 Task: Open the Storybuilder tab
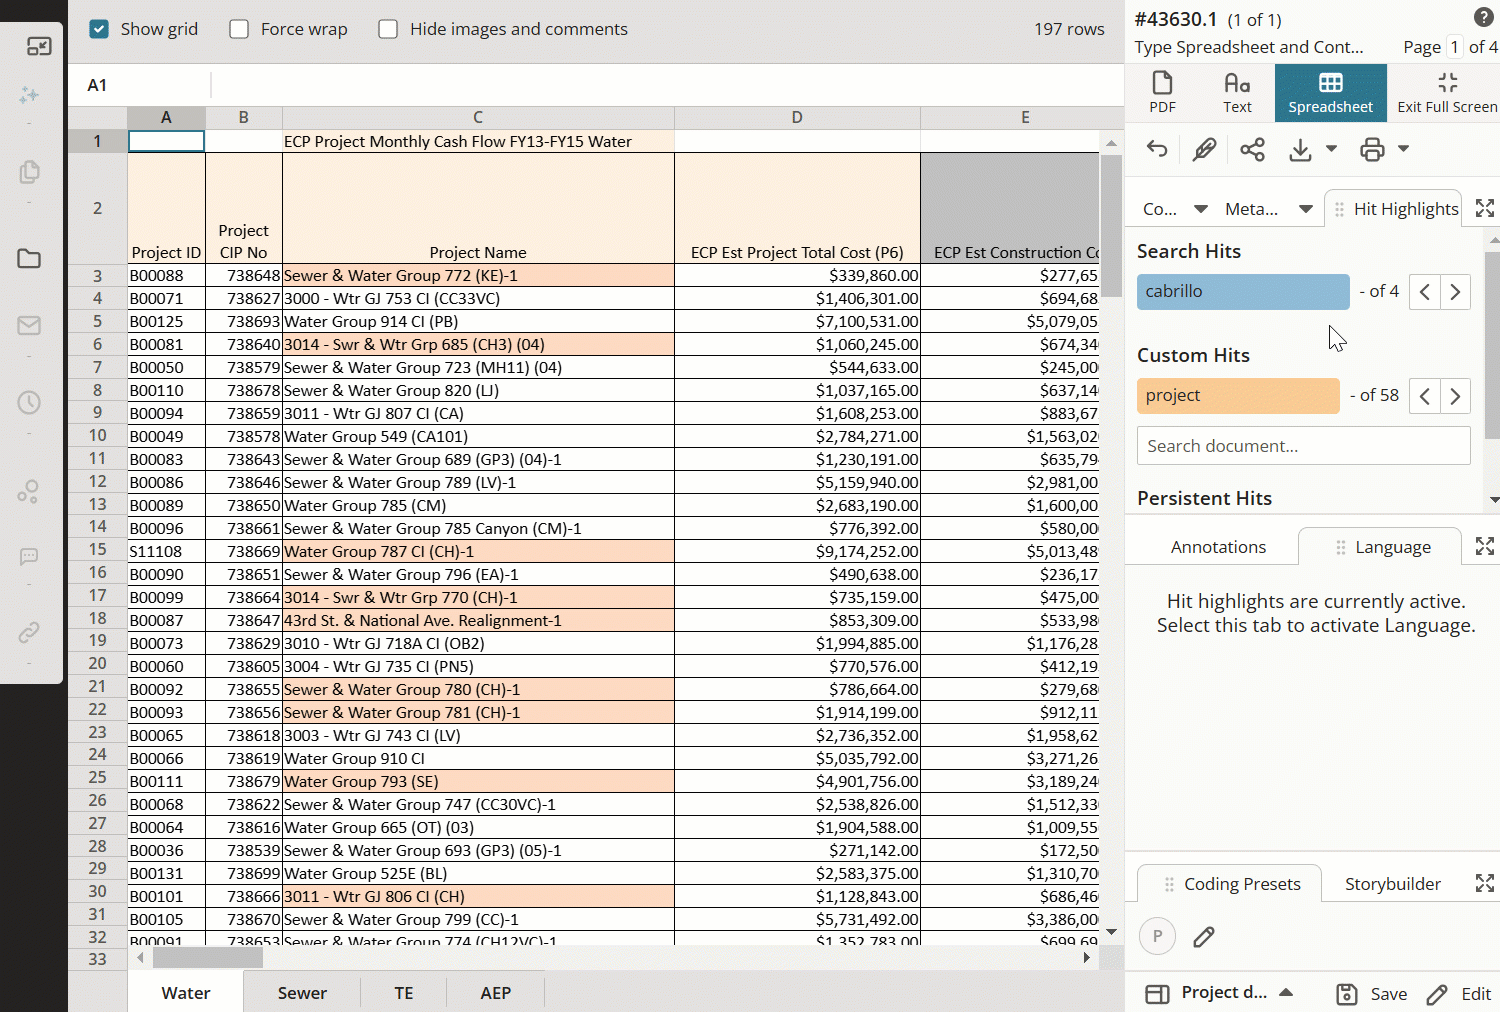1392,884
